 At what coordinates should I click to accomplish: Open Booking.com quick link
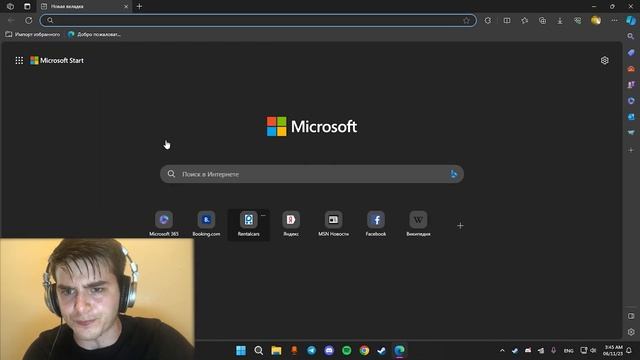coord(206,224)
